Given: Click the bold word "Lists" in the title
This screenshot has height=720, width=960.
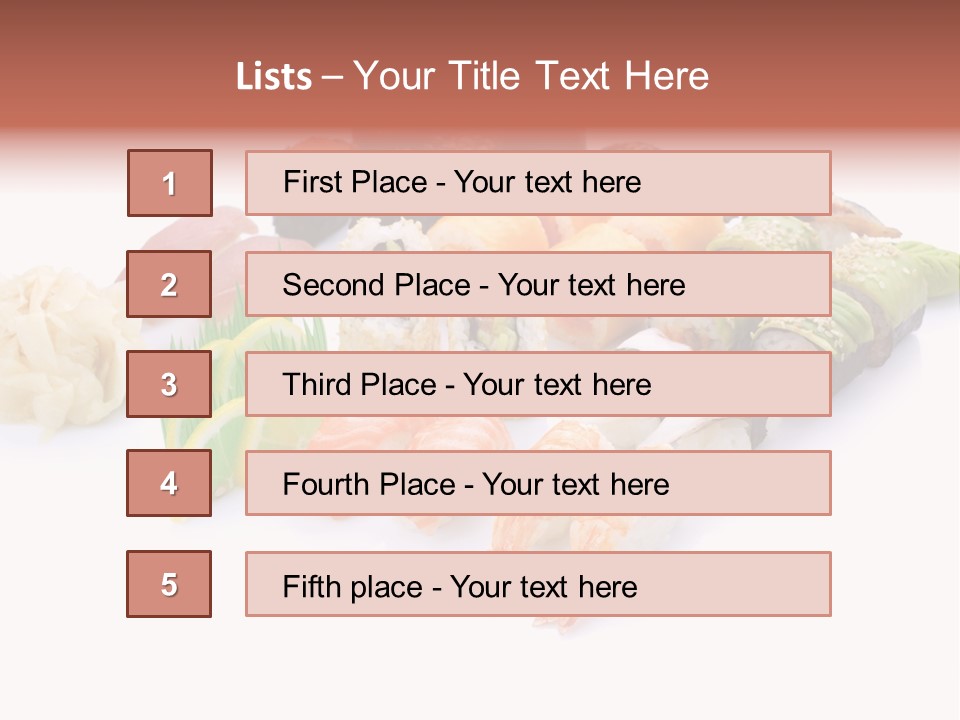Looking at the screenshot, I should pyautogui.click(x=273, y=77).
